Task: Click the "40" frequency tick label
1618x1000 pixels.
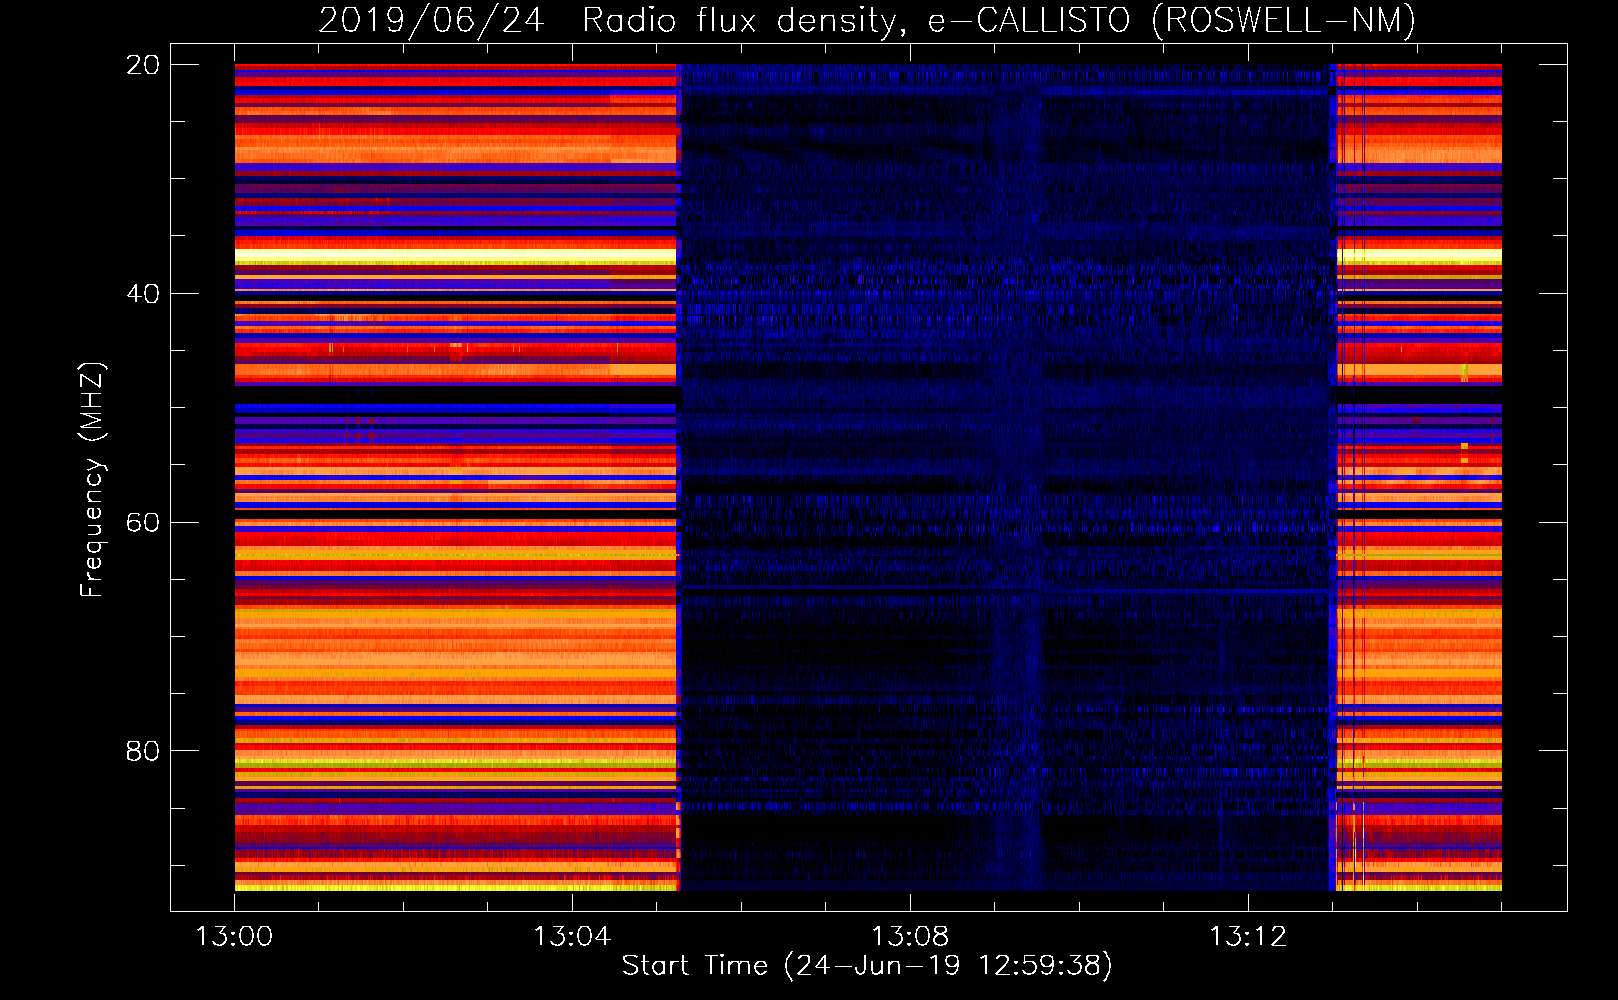Action: 142,294
